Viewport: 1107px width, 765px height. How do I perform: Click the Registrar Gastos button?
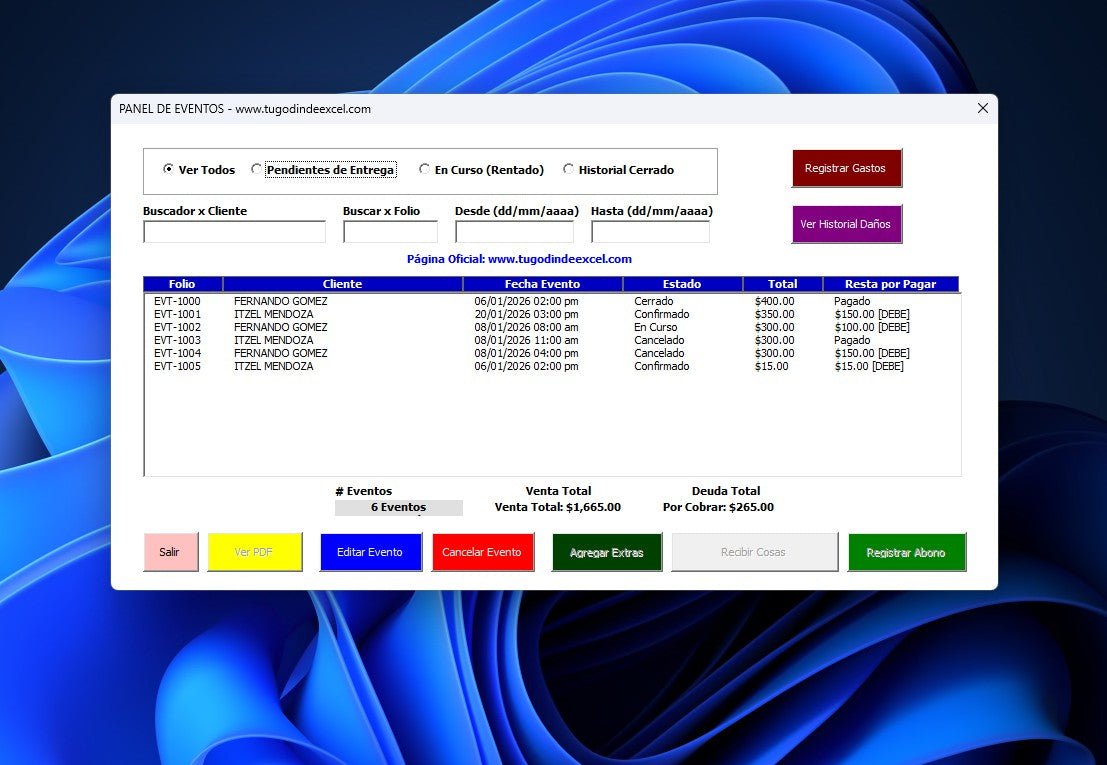click(x=846, y=168)
